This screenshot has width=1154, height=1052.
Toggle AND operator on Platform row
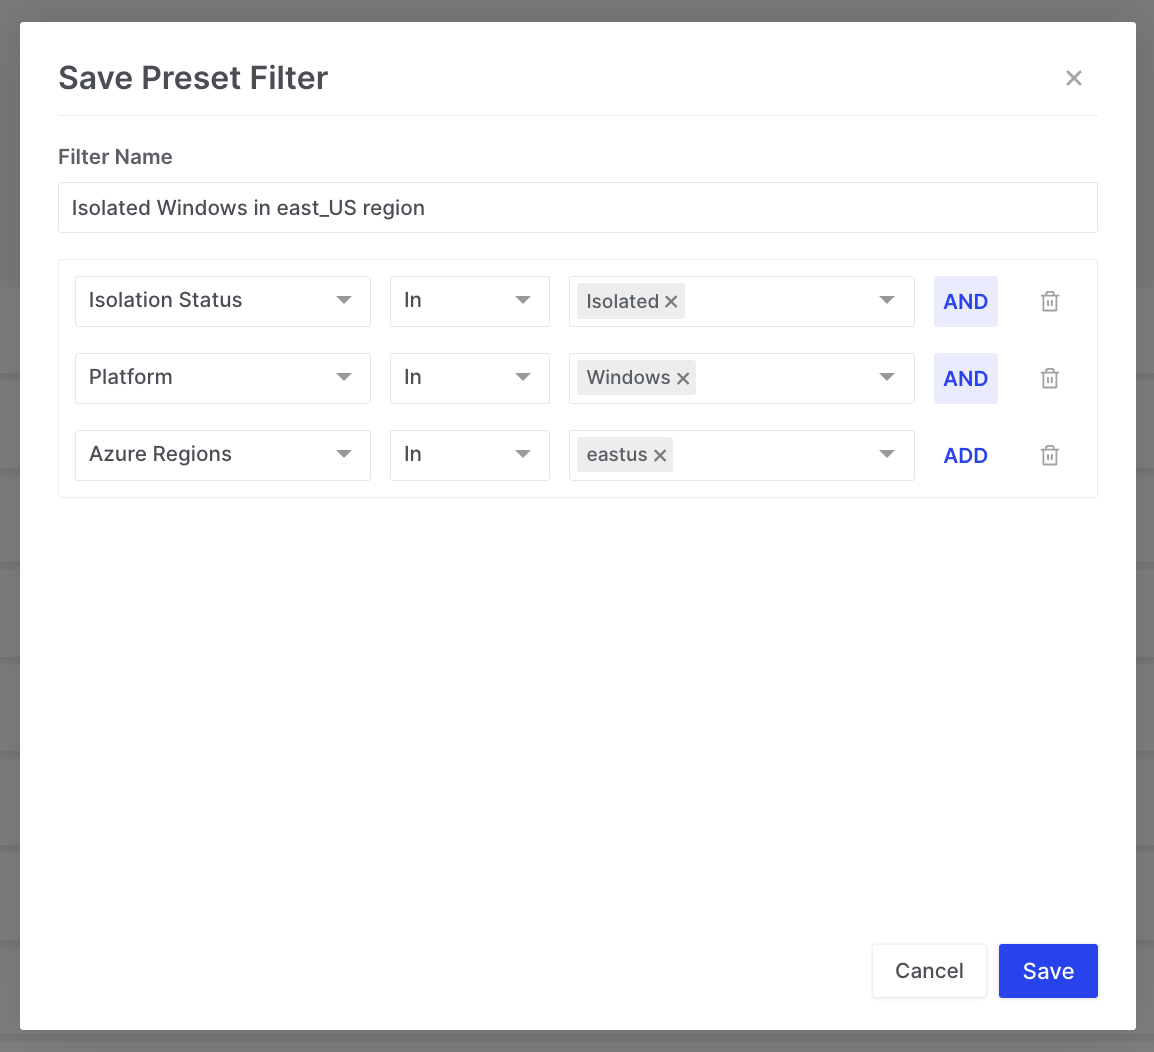tap(965, 378)
